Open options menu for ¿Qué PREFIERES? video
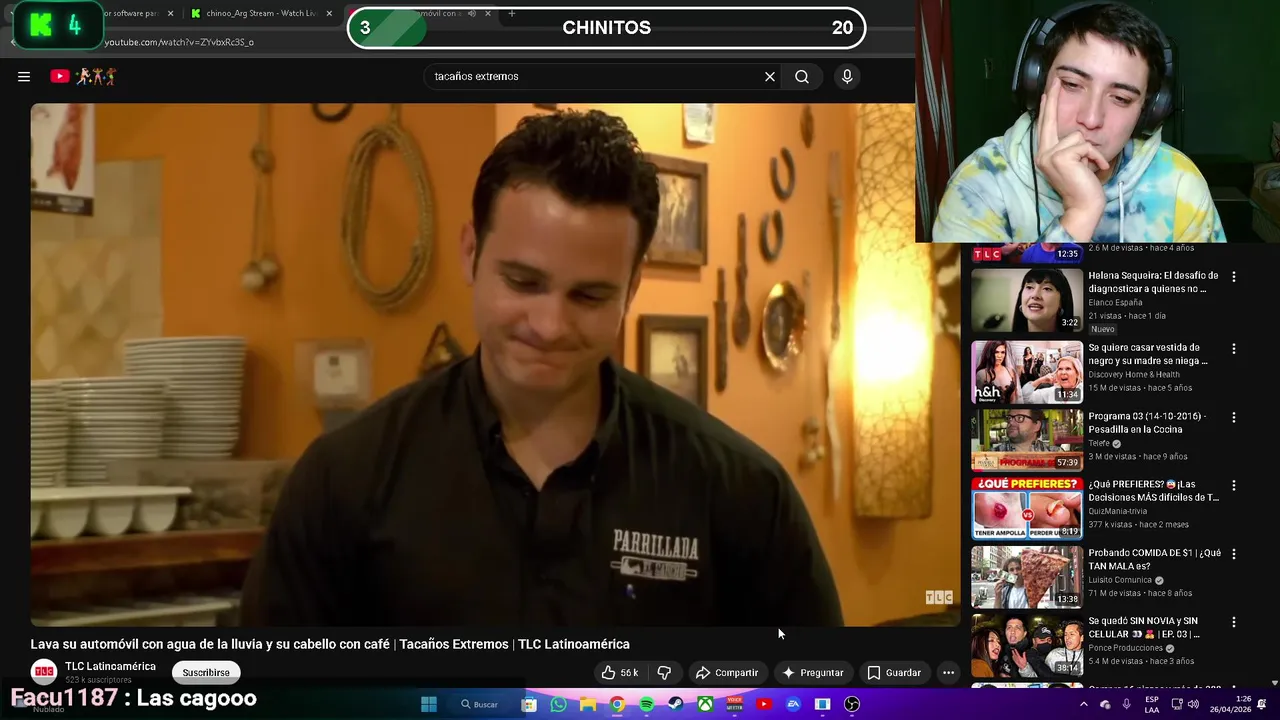Screen dimensions: 1280x720 (x=1233, y=485)
